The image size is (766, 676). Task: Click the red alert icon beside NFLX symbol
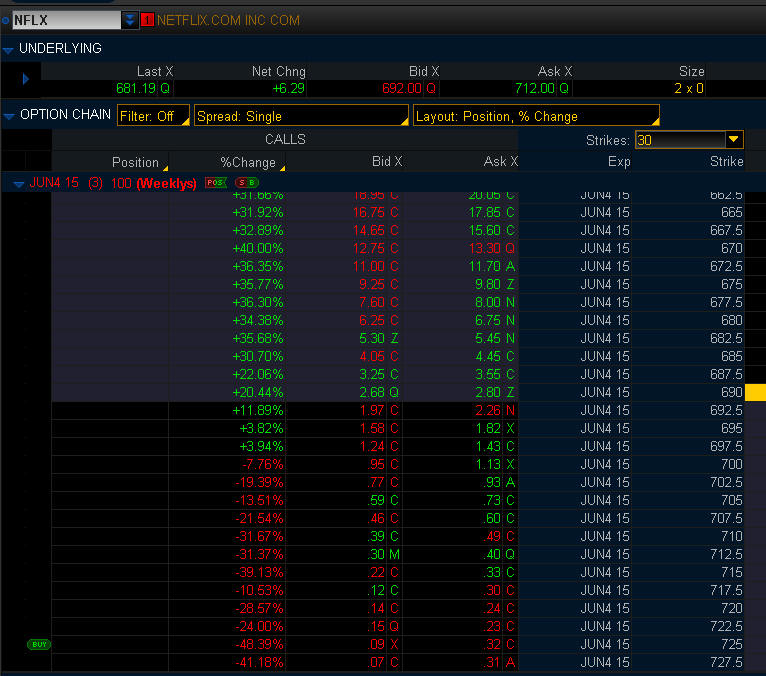[x=148, y=20]
